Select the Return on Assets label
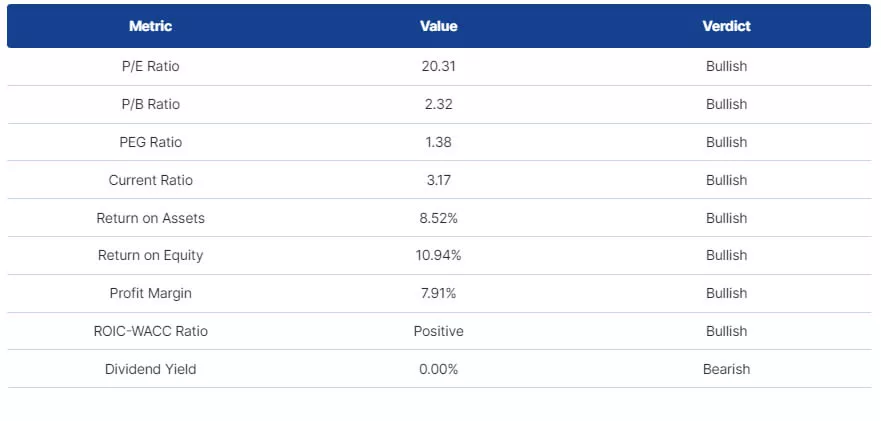The height and width of the screenshot is (421, 881). click(150, 218)
